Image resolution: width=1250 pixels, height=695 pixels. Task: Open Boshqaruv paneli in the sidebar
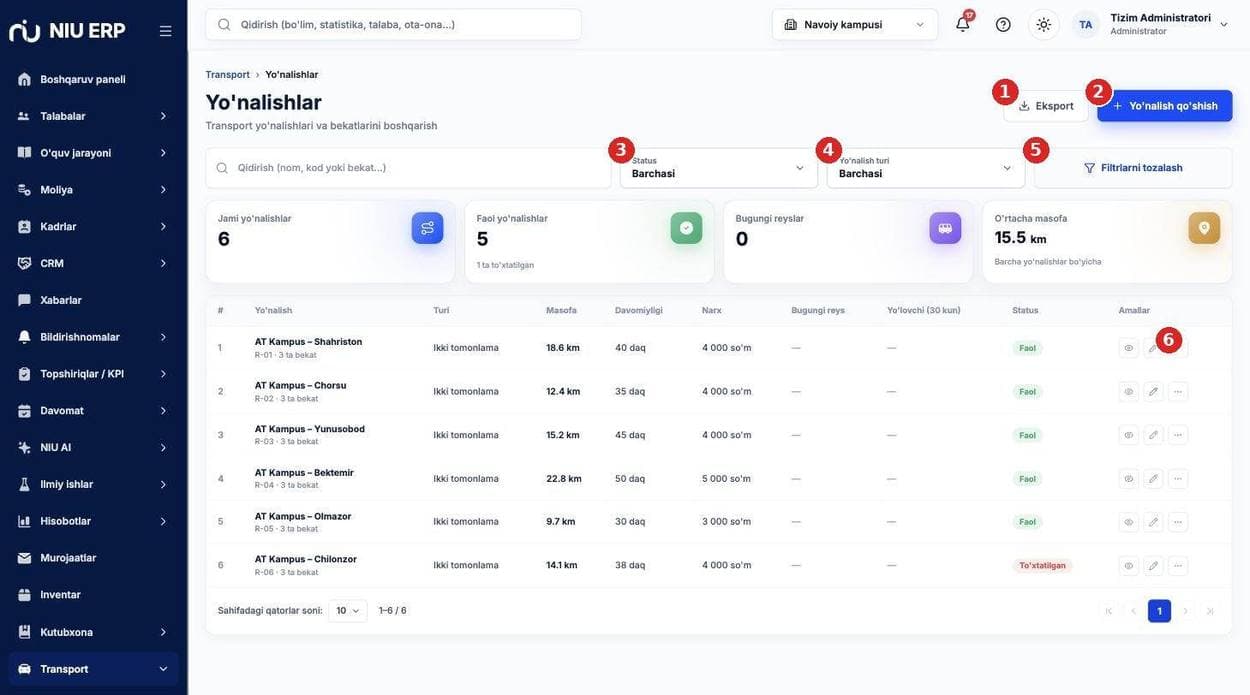[94, 79]
